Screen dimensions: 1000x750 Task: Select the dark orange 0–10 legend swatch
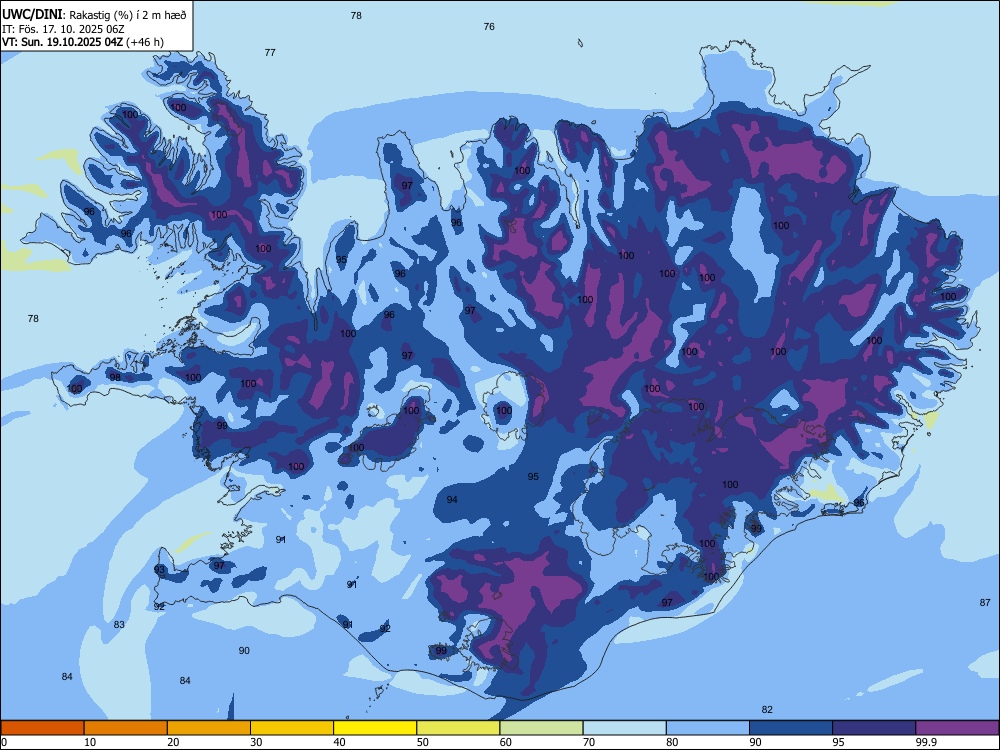click(x=42, y=728)
